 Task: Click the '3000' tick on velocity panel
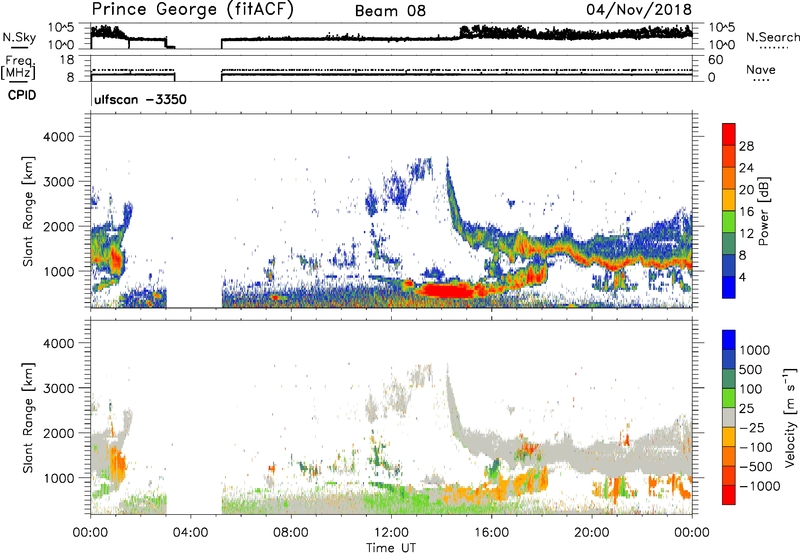58,388
